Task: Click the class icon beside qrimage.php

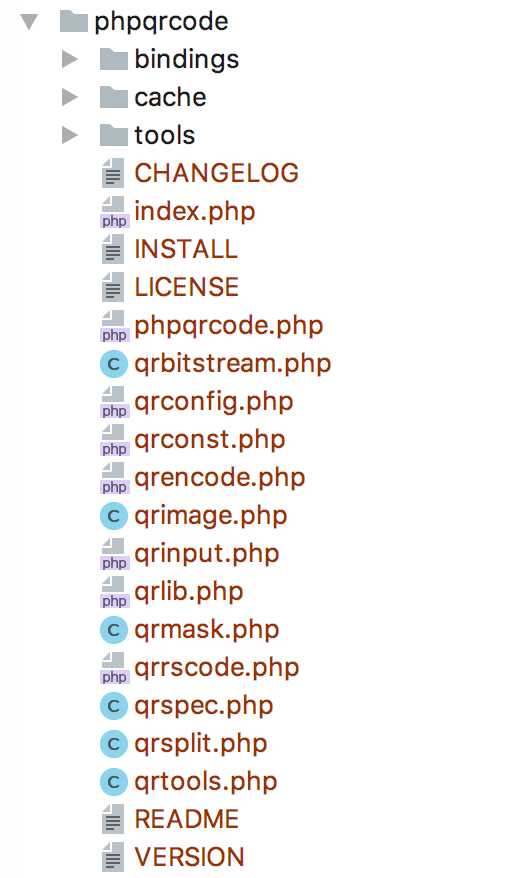Action: click(x=114, y=516)
